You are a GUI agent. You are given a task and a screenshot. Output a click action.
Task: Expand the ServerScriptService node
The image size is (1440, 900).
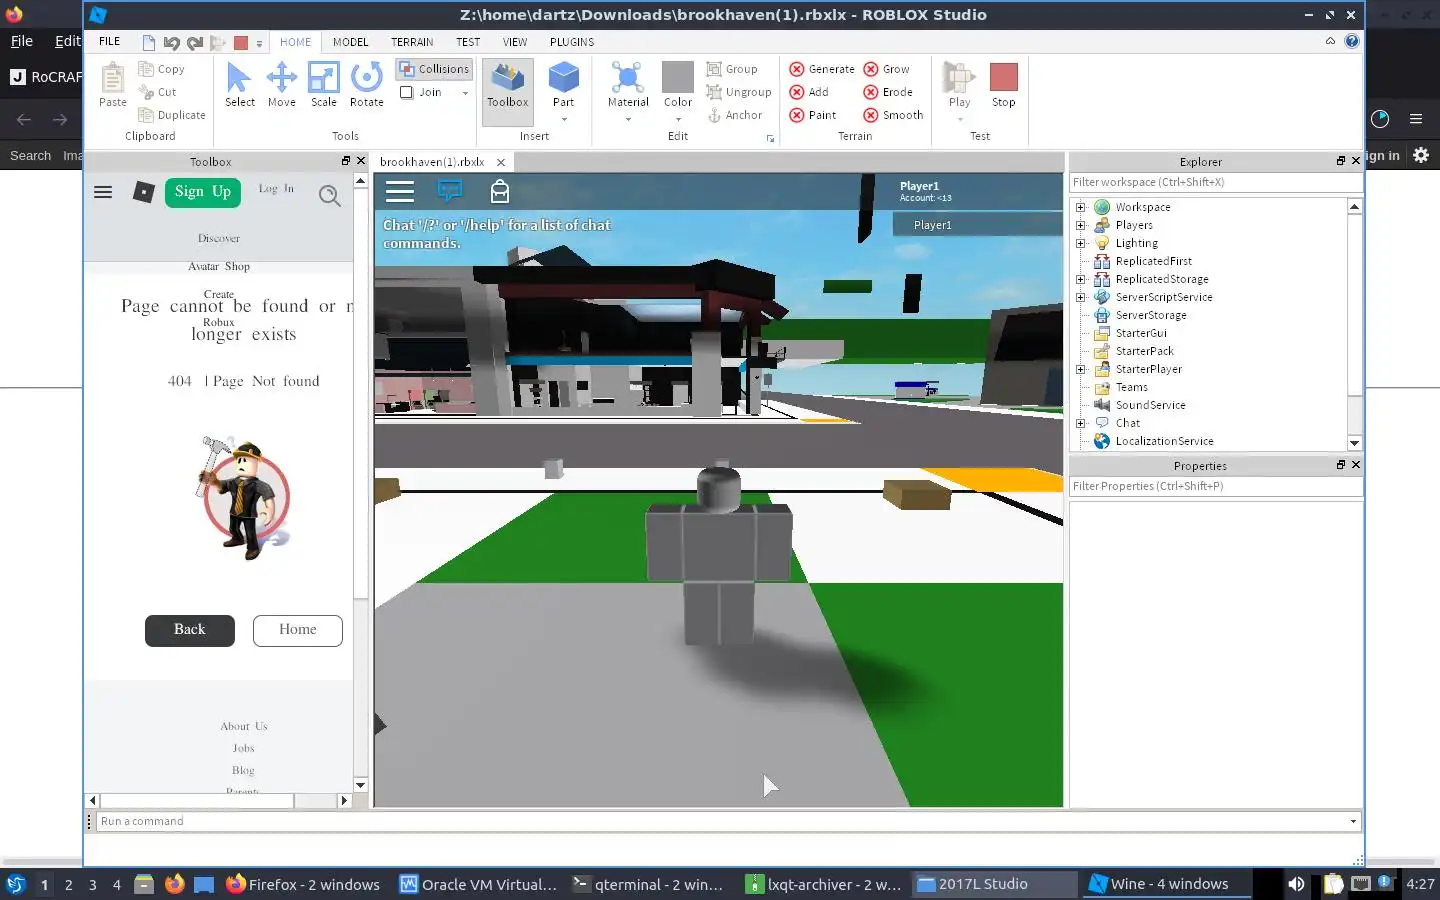pyautogui.click(x=1080, y=297)
